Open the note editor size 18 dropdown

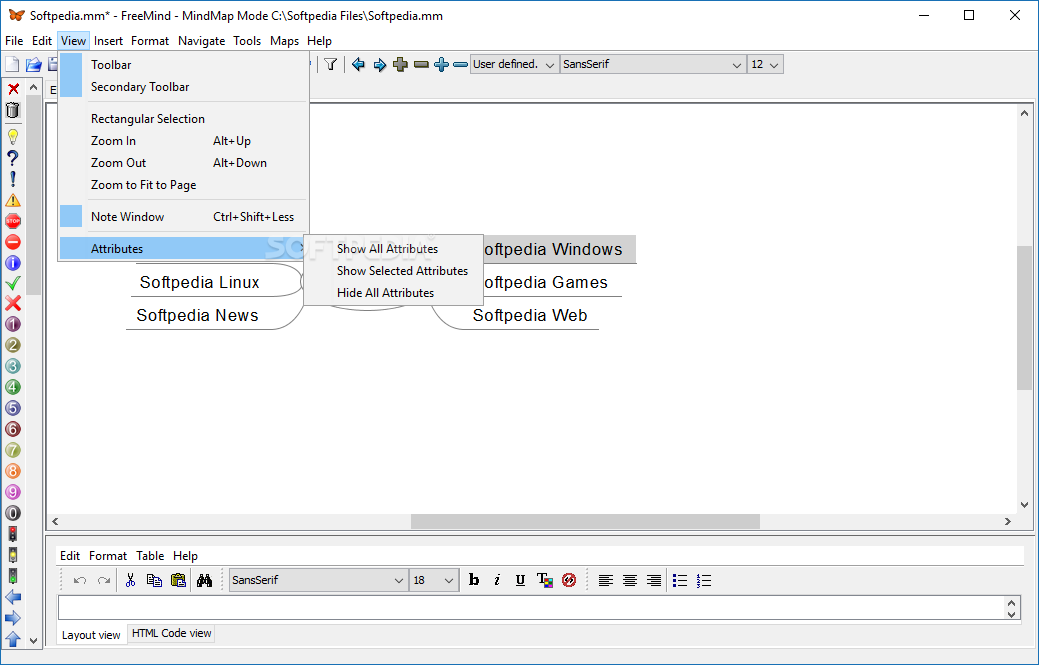click(x=434, y=580)
